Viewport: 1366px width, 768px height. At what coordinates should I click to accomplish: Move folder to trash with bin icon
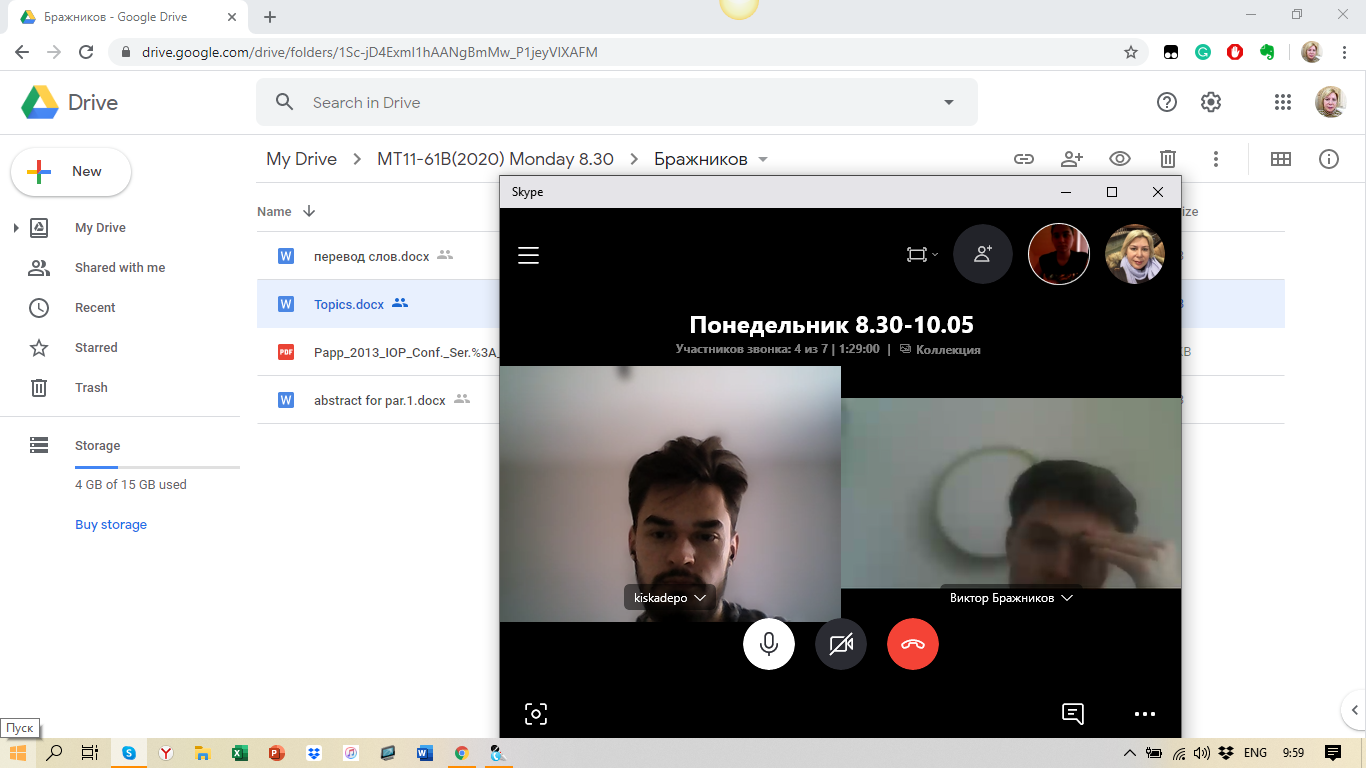[x=1167, y=159]
